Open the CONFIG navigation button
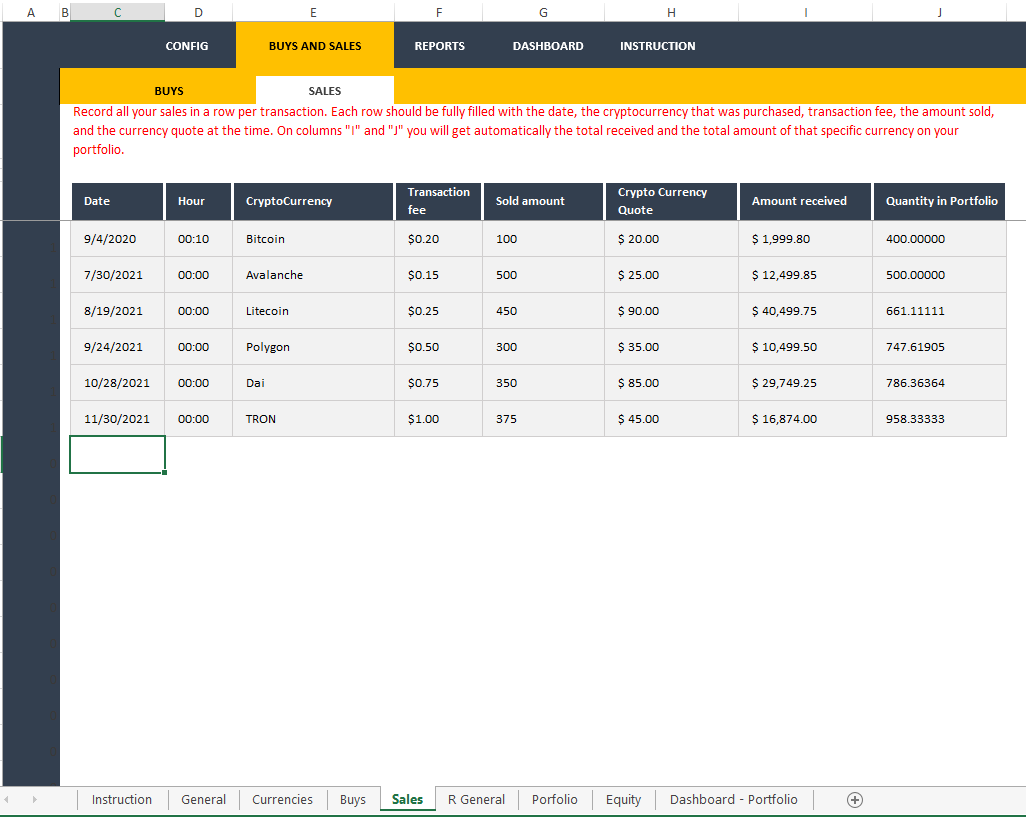The height and width of the screenshot is (817, 1026). [x=186, y=46]
